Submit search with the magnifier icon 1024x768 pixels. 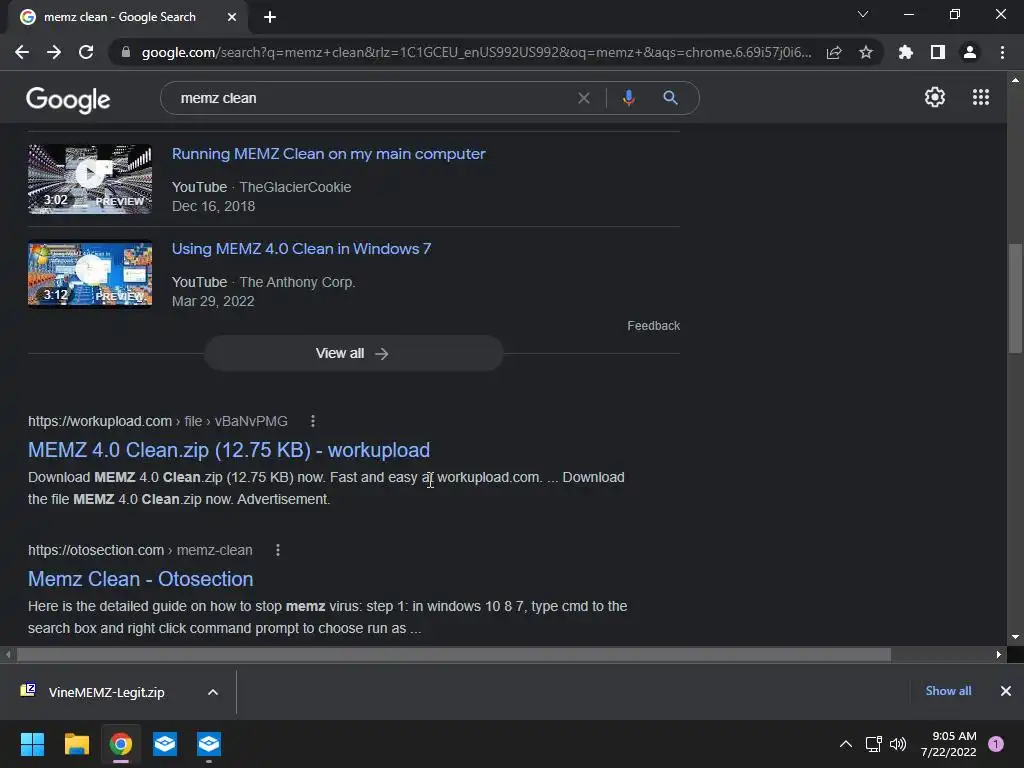(x=670, y=98)
